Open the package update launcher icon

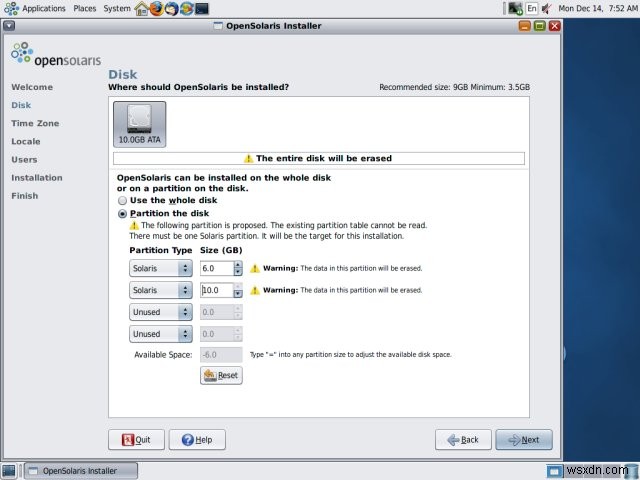click(187, 9)
